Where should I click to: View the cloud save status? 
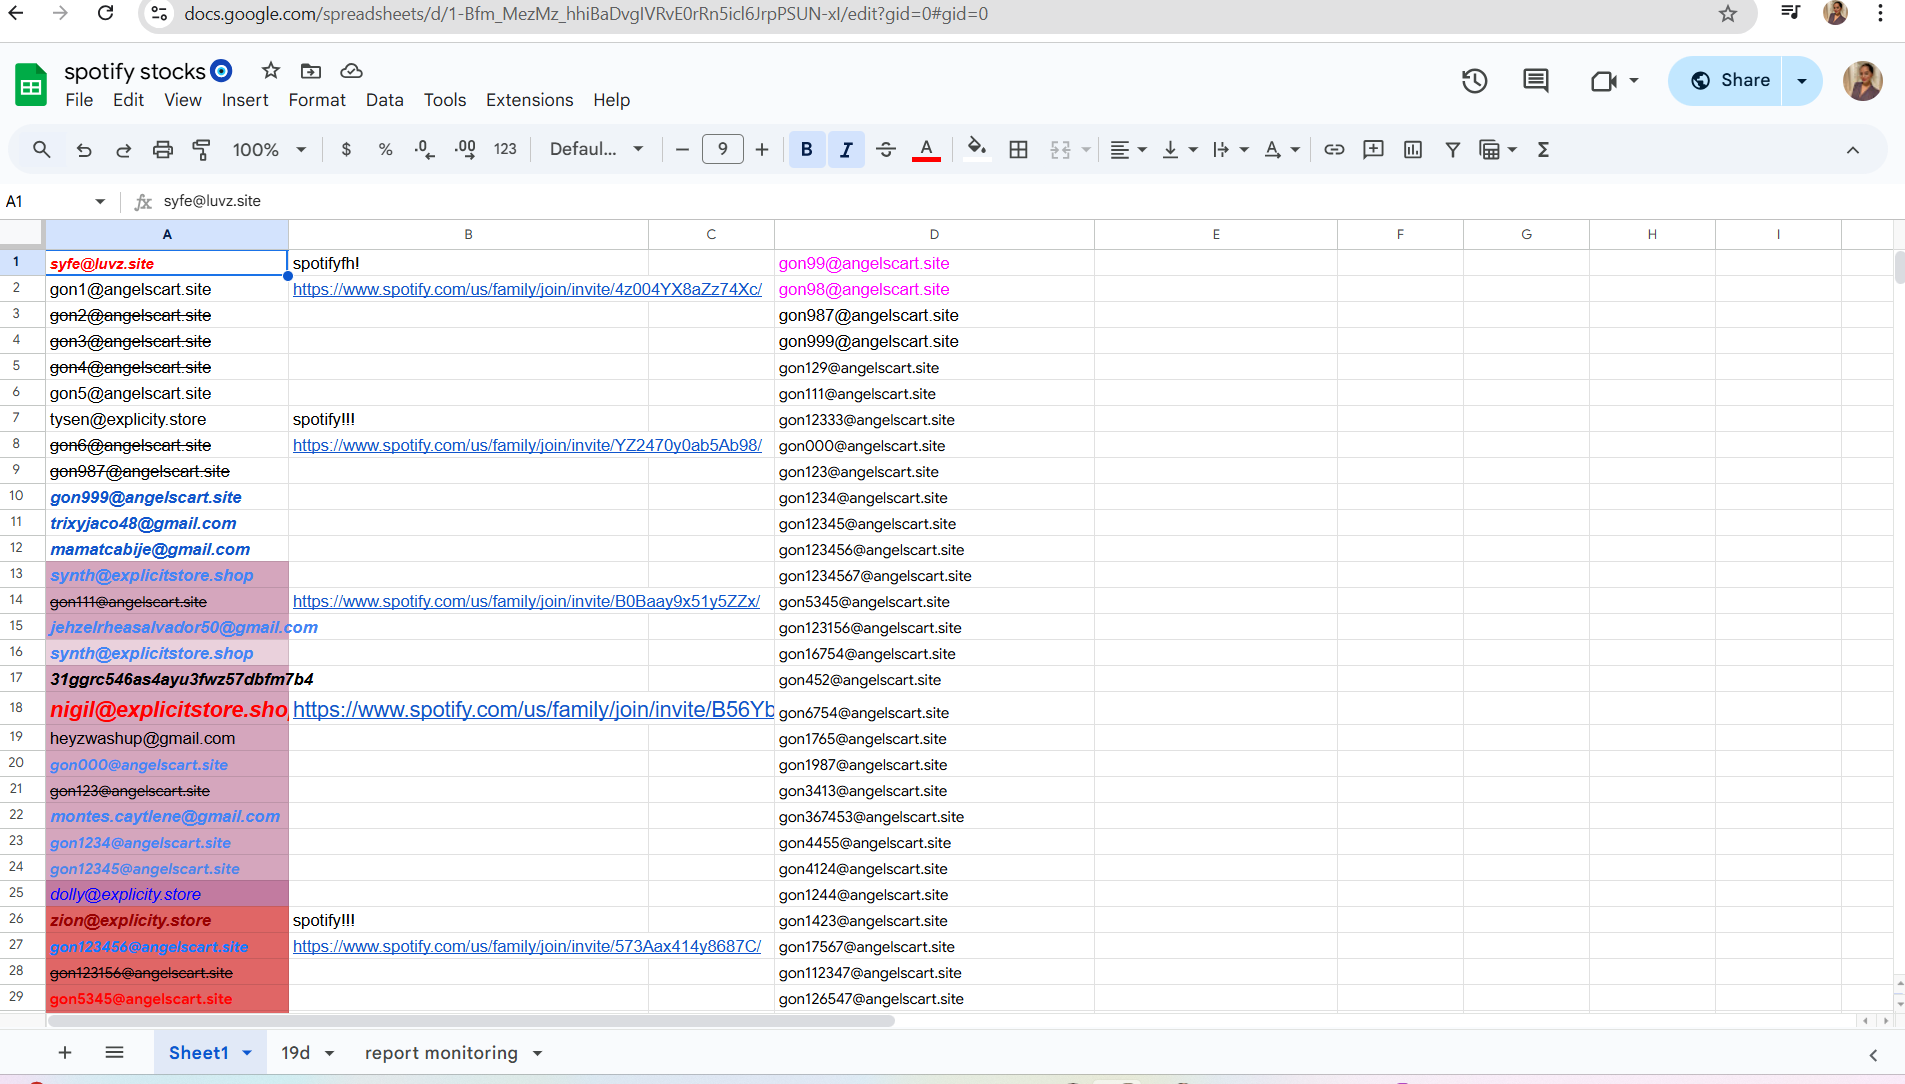coord(351,71)
